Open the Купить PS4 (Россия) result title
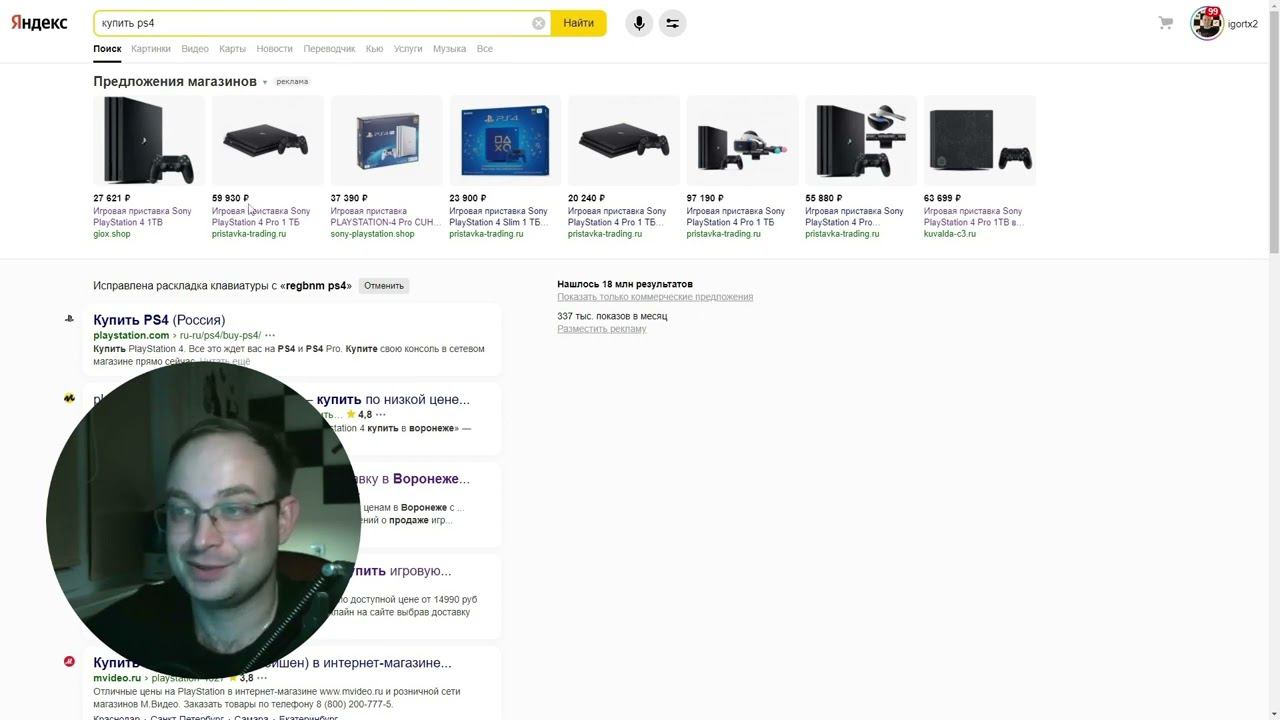The image size is (1280, 720). 159,320
